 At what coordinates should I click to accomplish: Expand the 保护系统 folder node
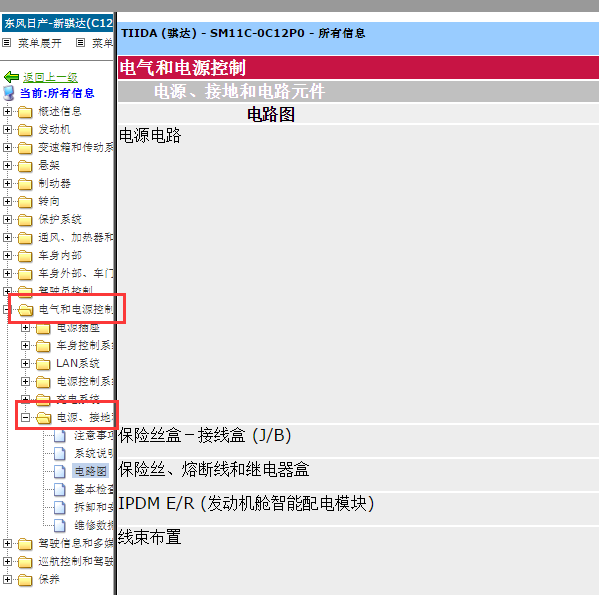(x=7, y=219)
